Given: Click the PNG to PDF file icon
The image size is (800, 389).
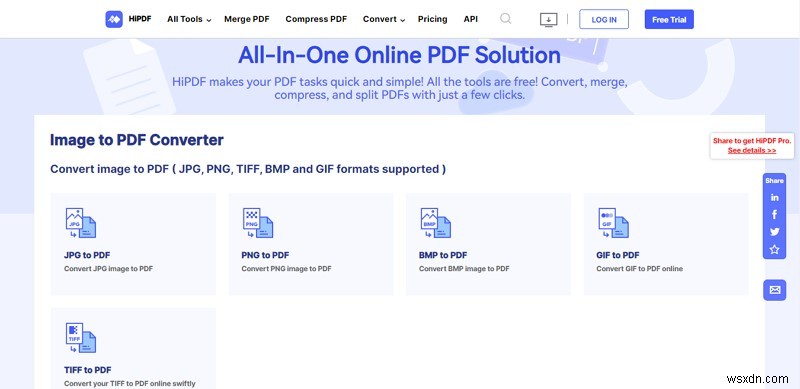Looking at the screenshot, I should pyautogui.click(x=258, y=223).
